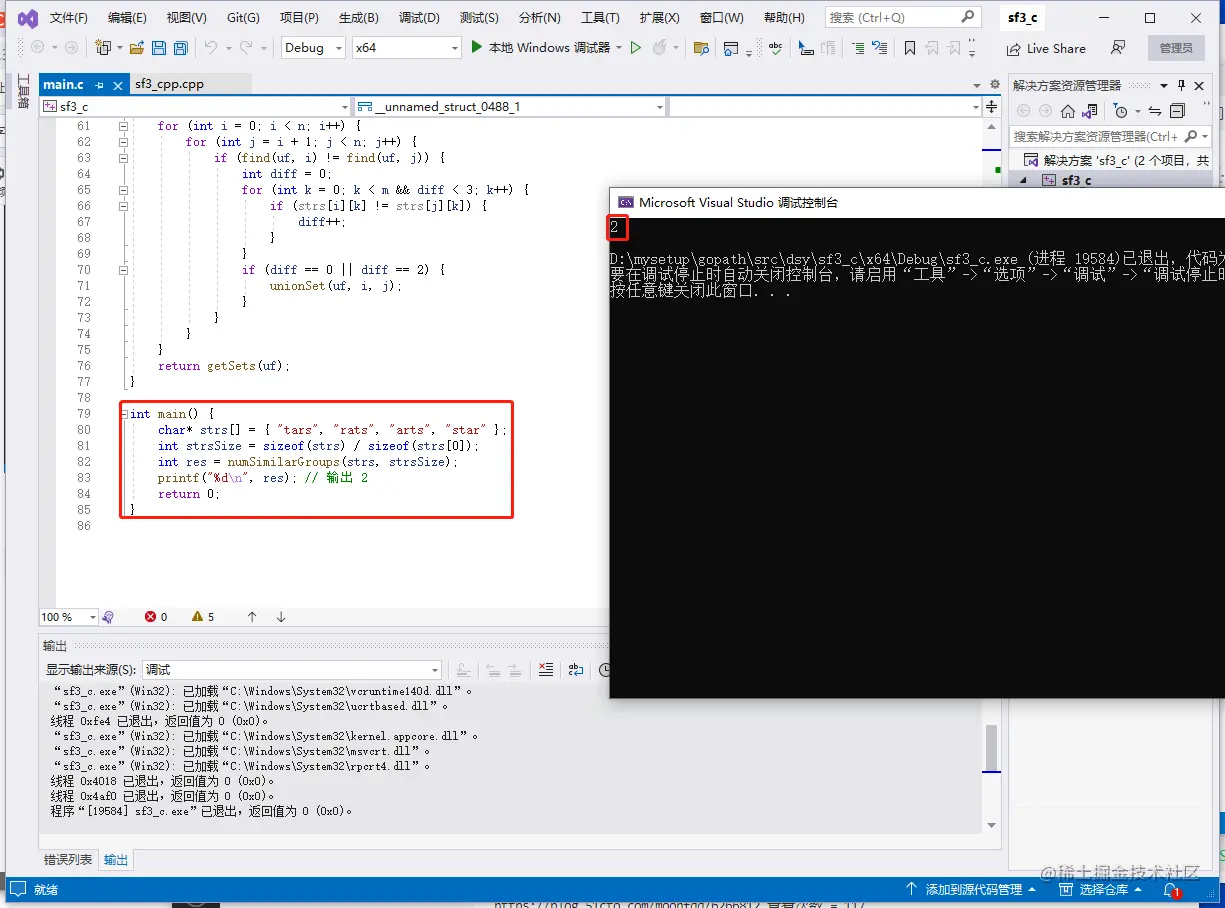1225x908 pixels.
Task: Open the Debug configuration dropdown
Action: click(312, 48)
